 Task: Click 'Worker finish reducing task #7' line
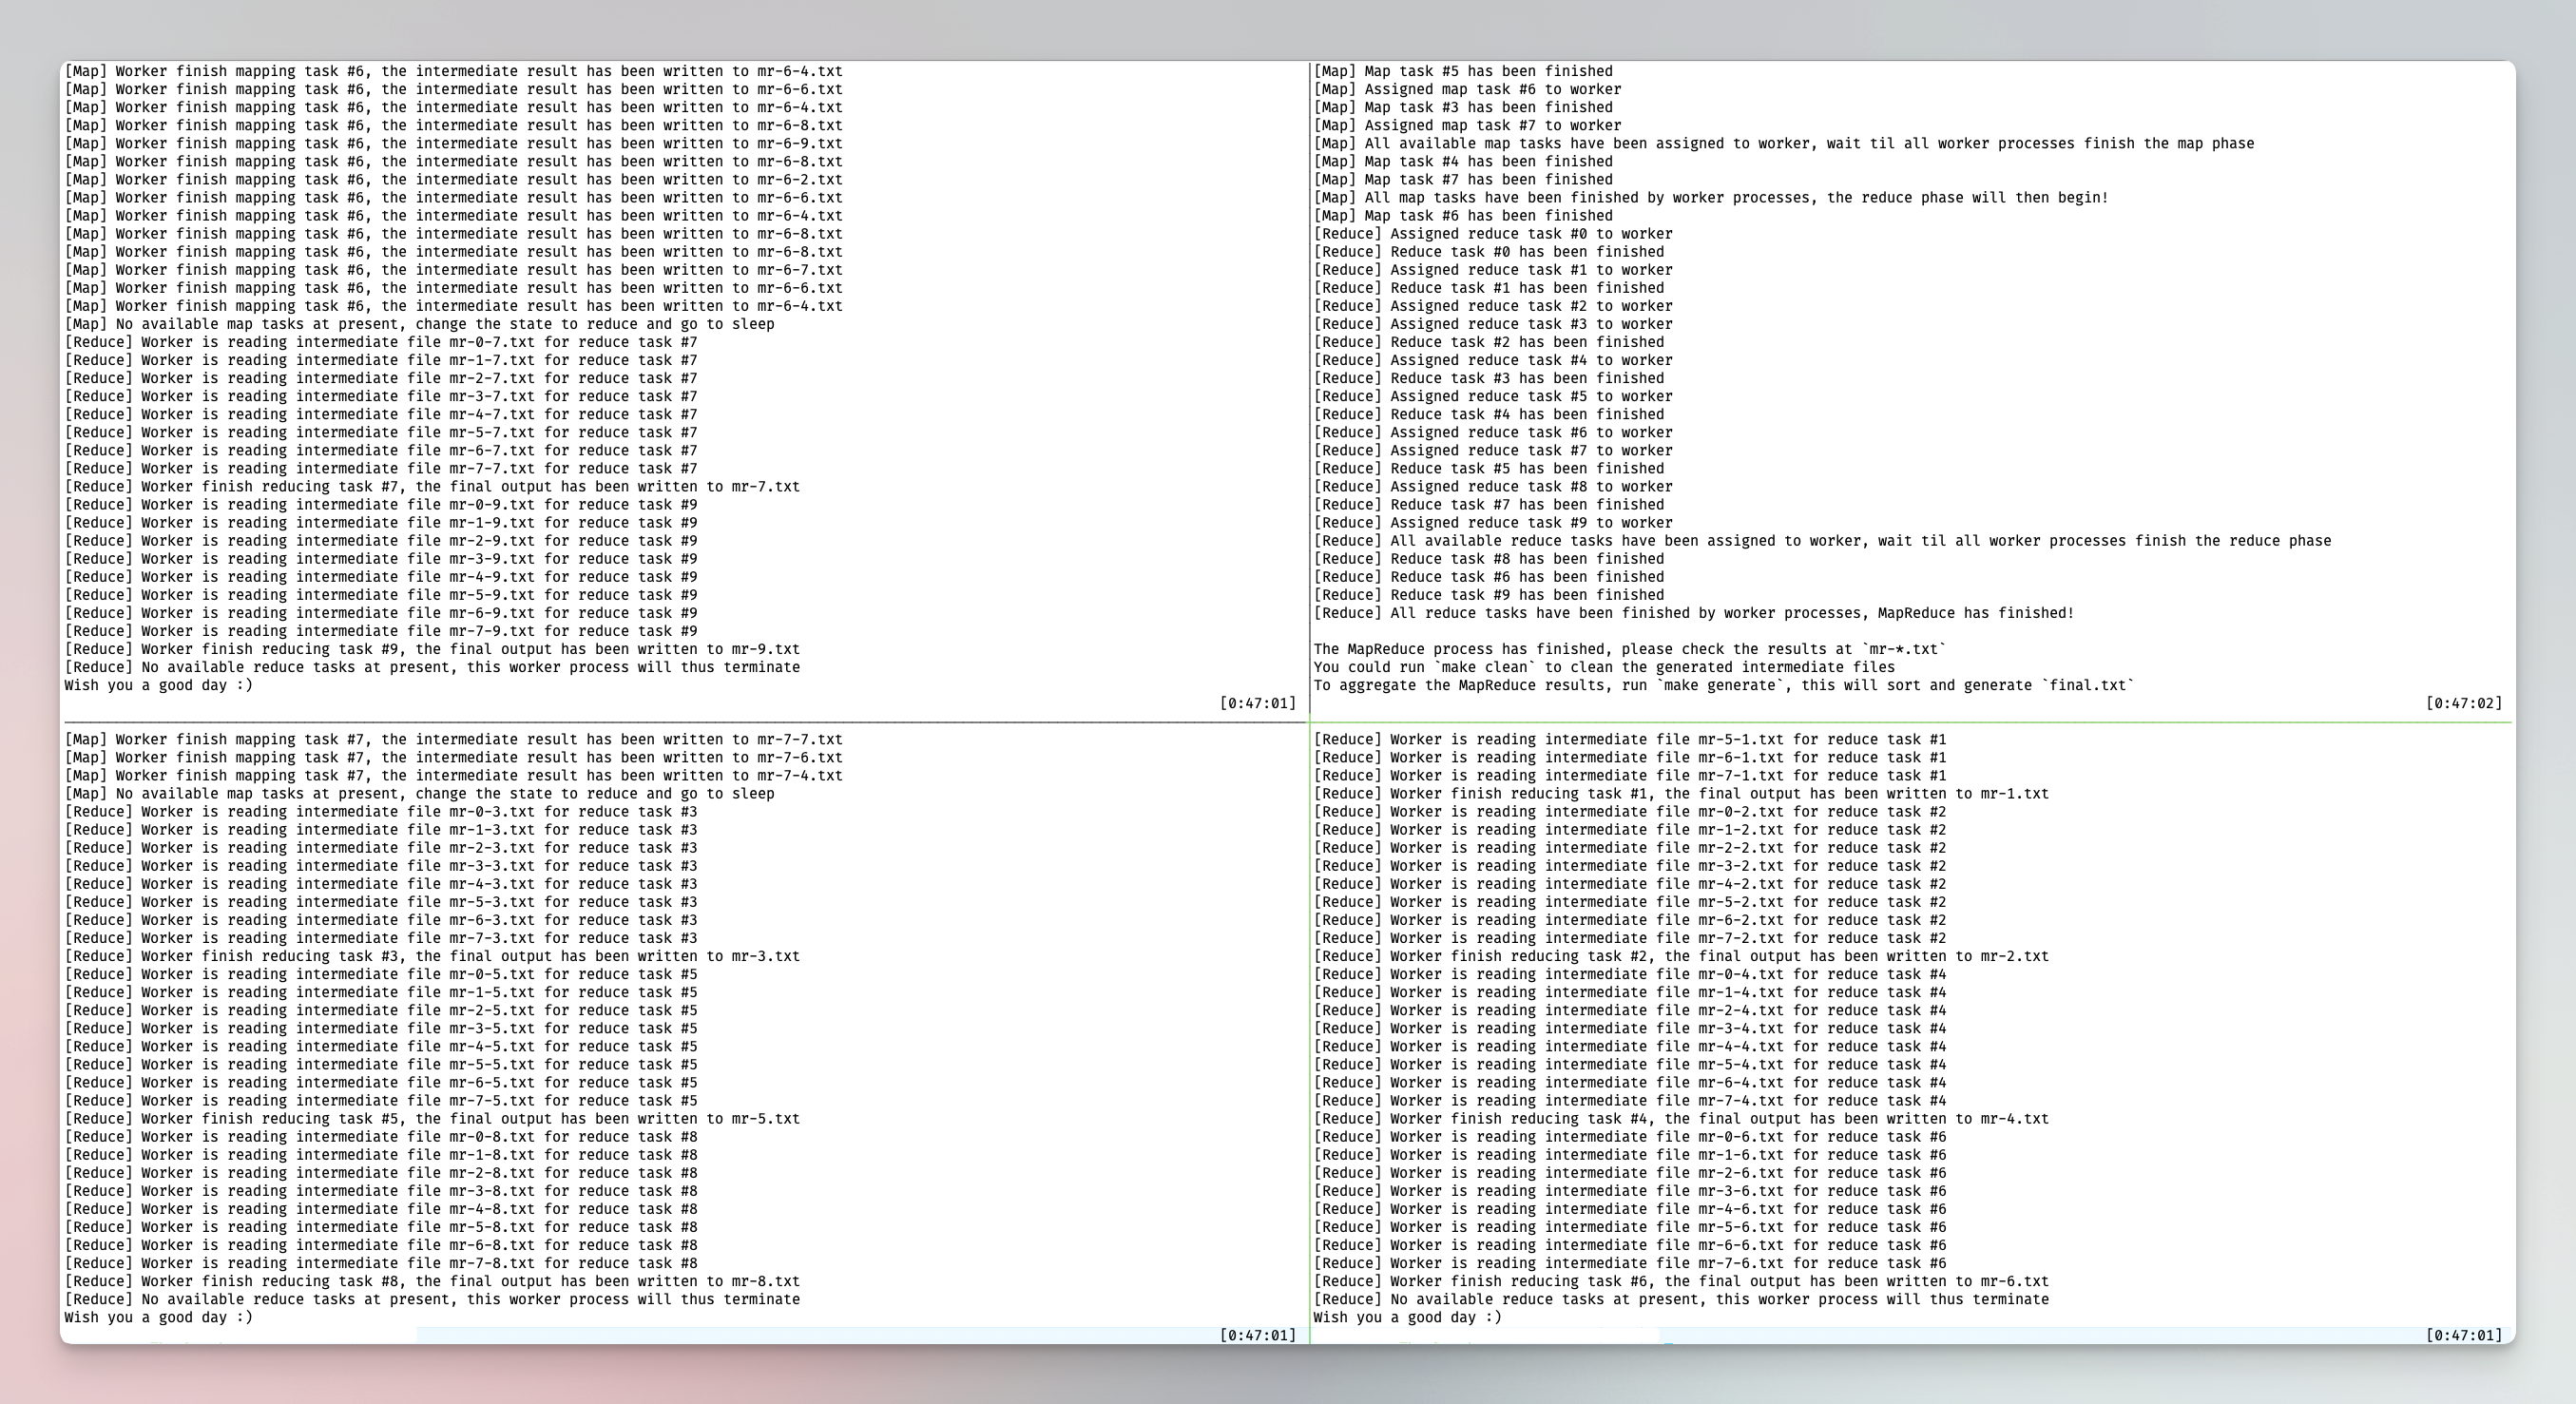click(x=432, y=486)
